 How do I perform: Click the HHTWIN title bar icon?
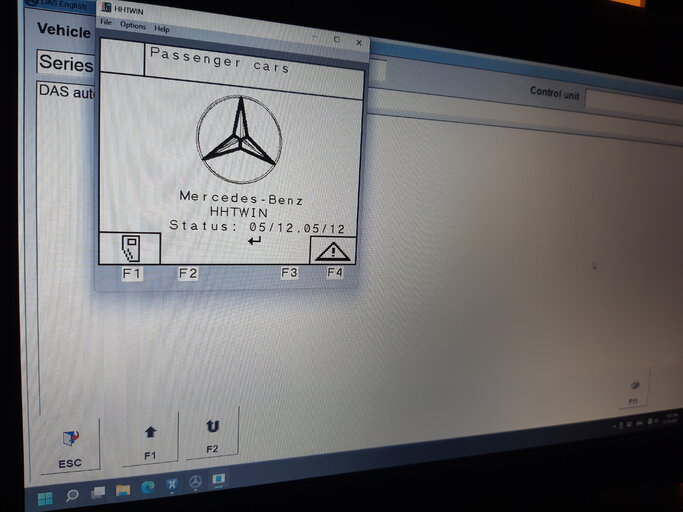106,7
